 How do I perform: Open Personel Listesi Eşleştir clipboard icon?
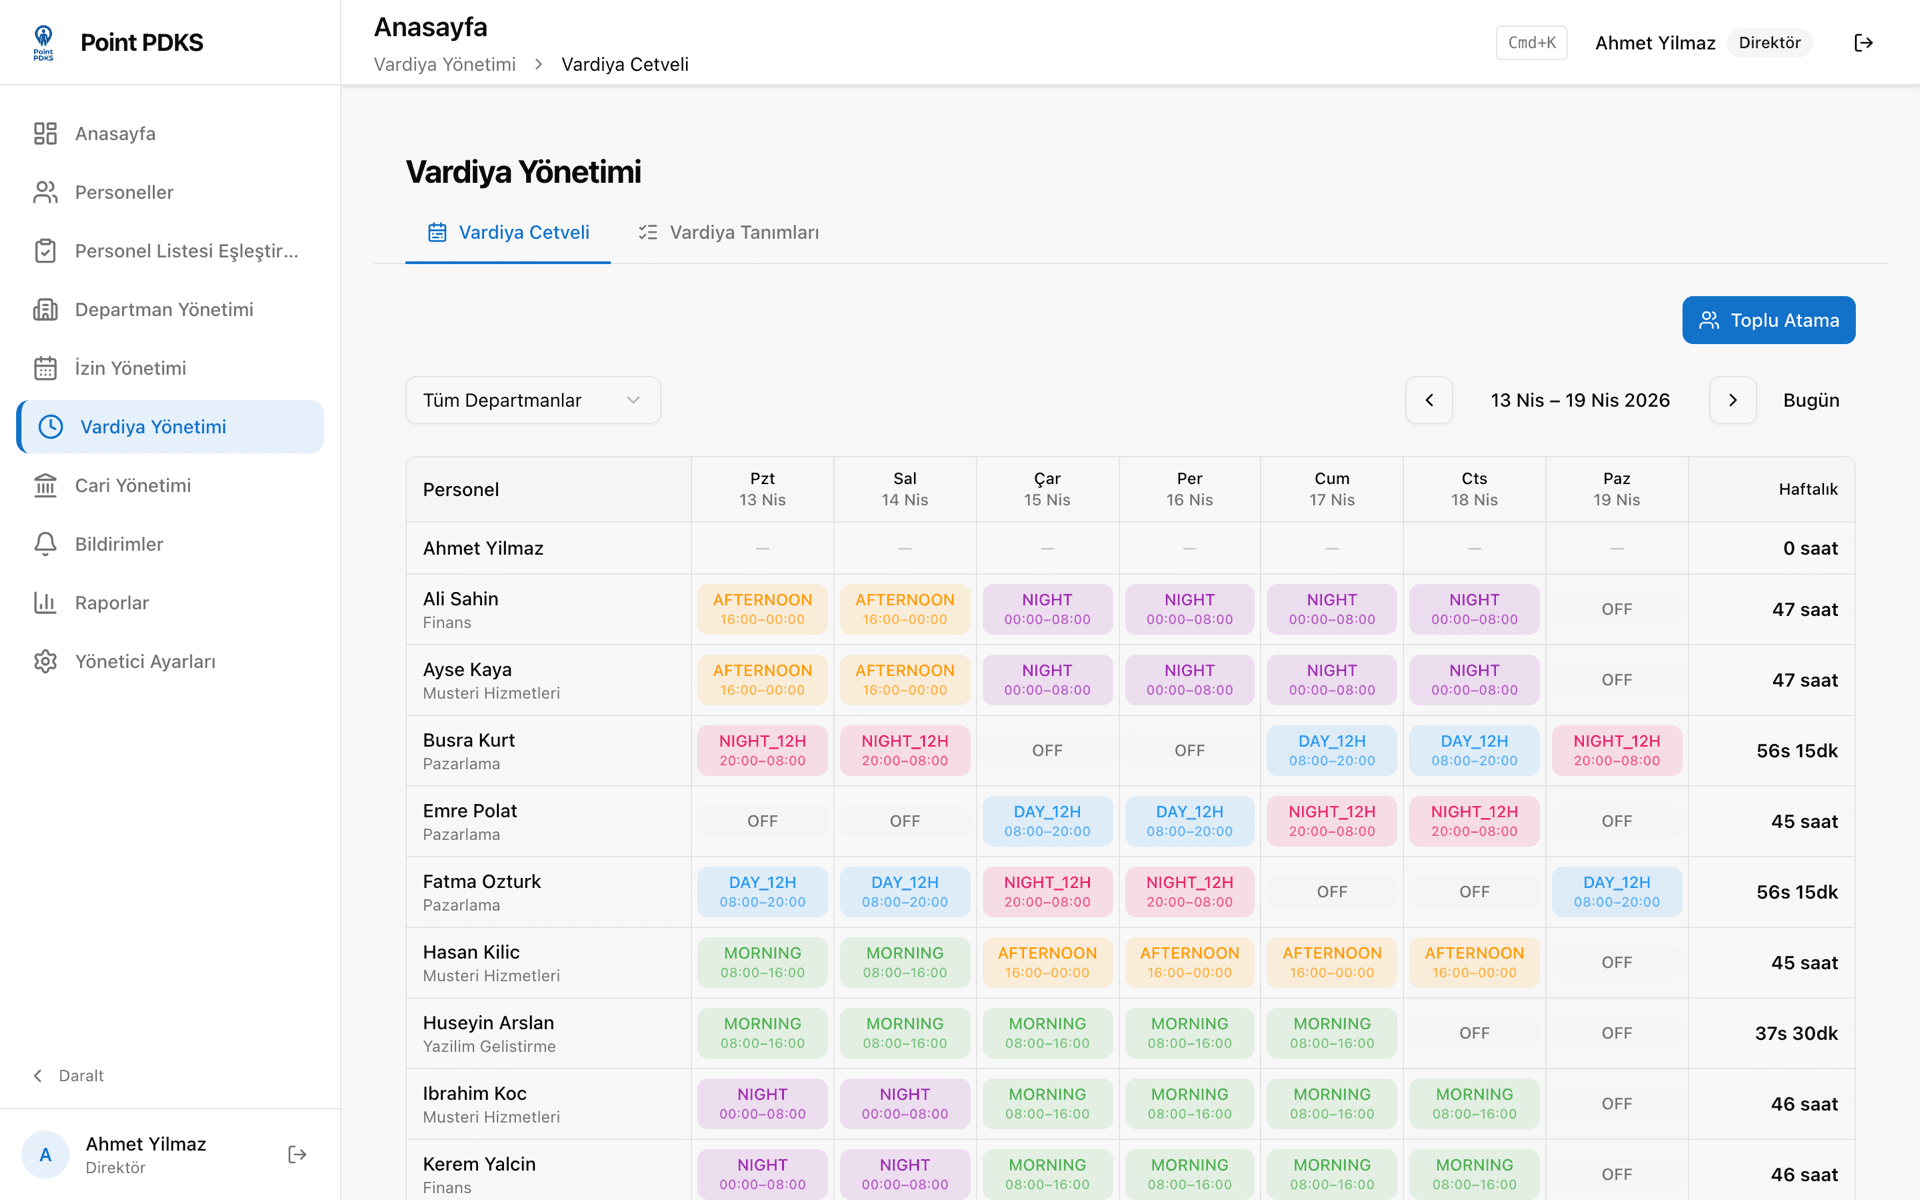point(45,251)
